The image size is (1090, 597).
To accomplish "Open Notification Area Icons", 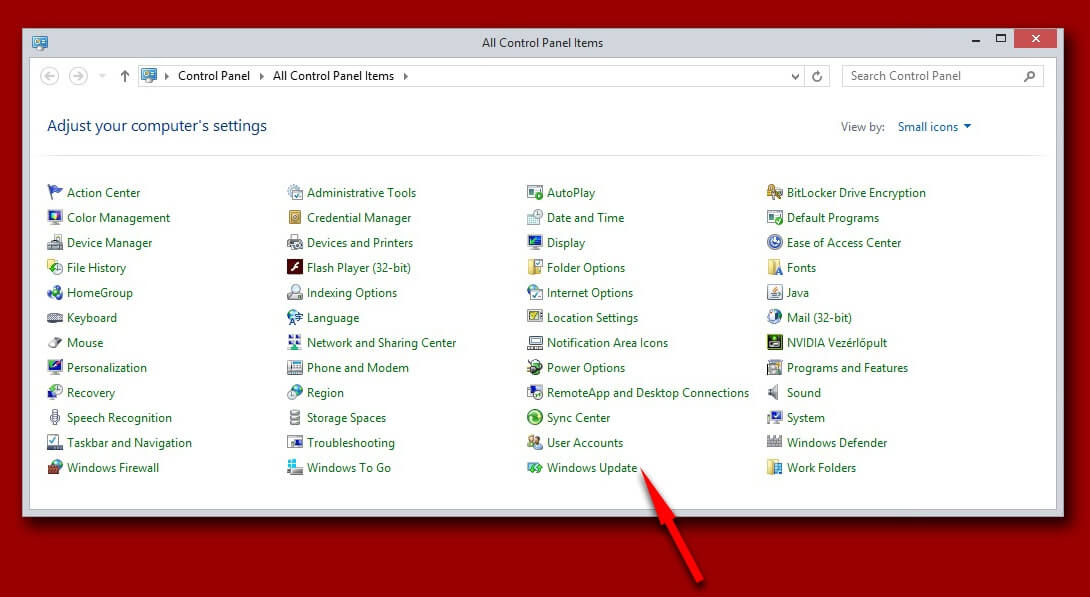I will click(607, 343).
